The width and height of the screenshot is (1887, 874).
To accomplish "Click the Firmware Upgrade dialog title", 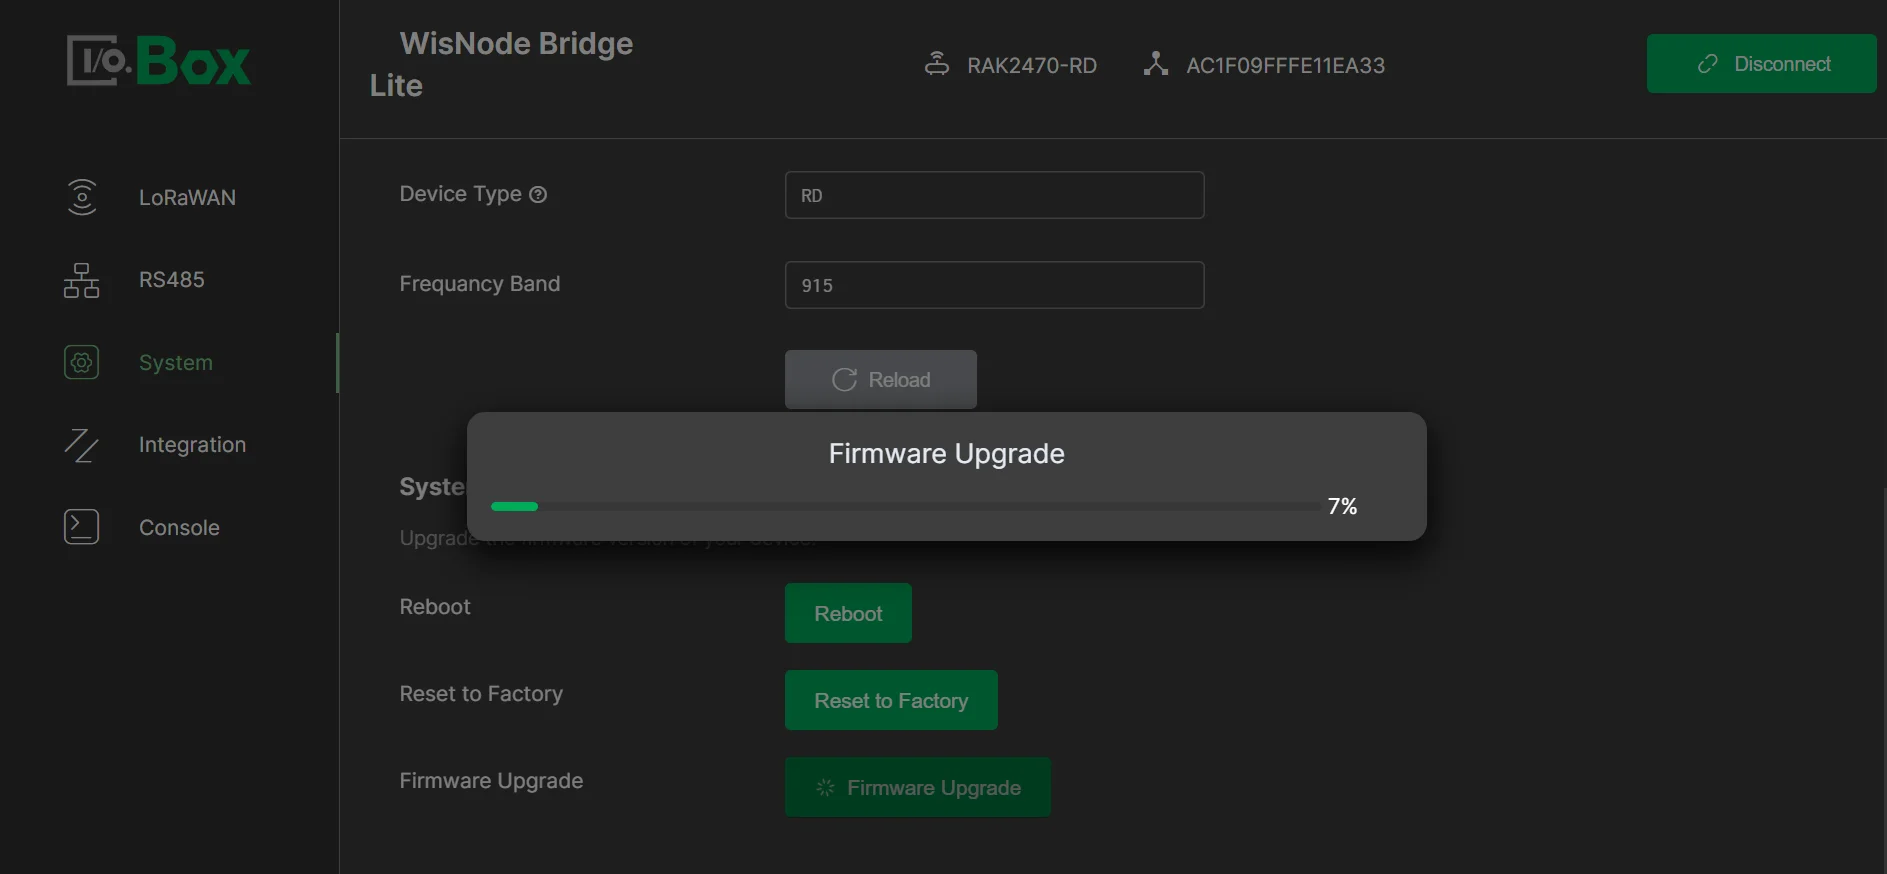I will click(x=946, y=454).
